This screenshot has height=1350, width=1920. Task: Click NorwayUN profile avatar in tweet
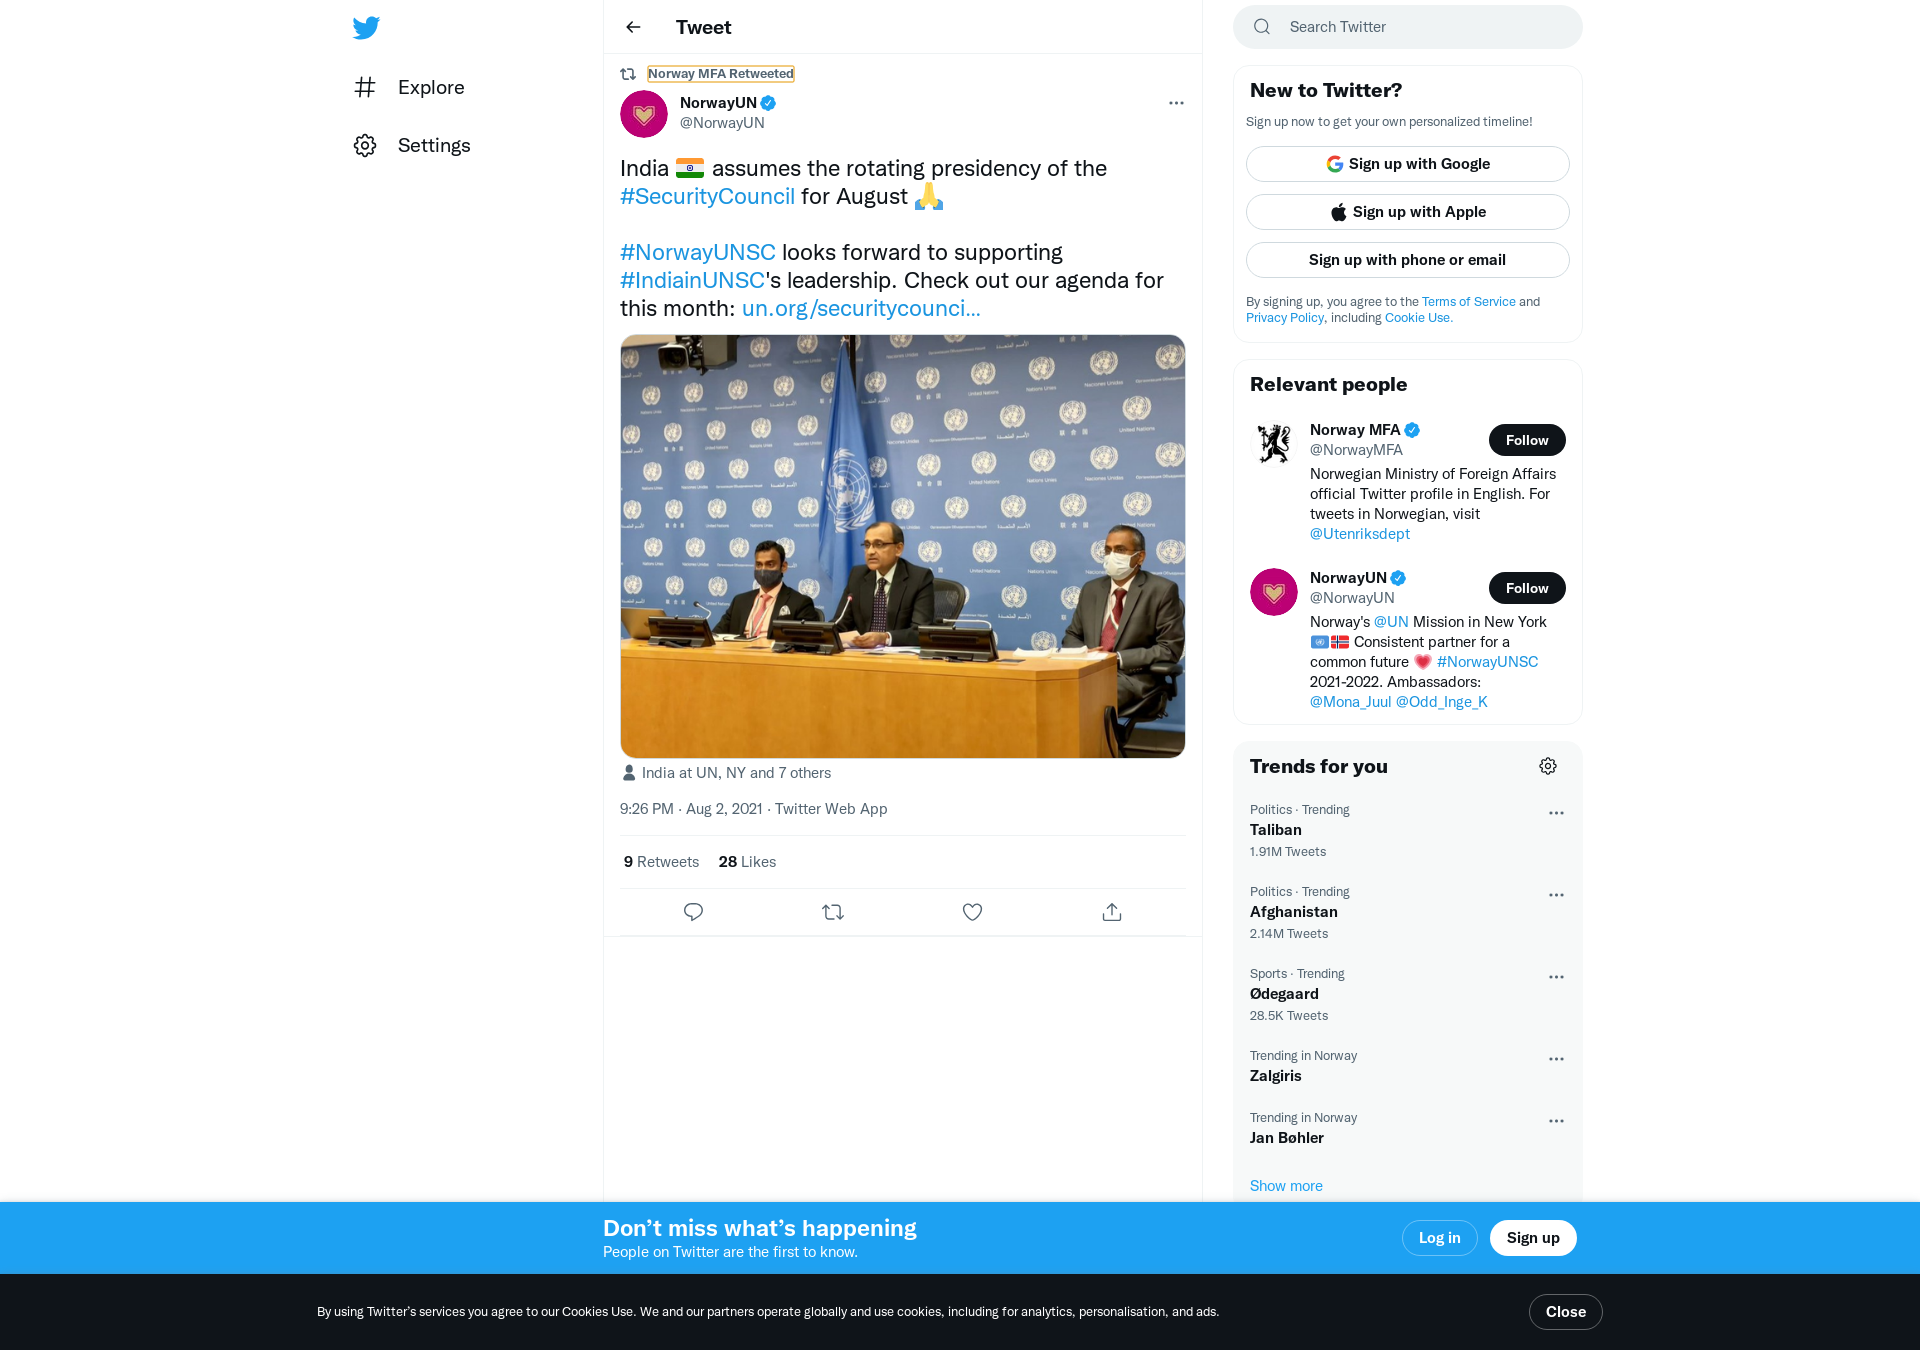click(644, 114)
